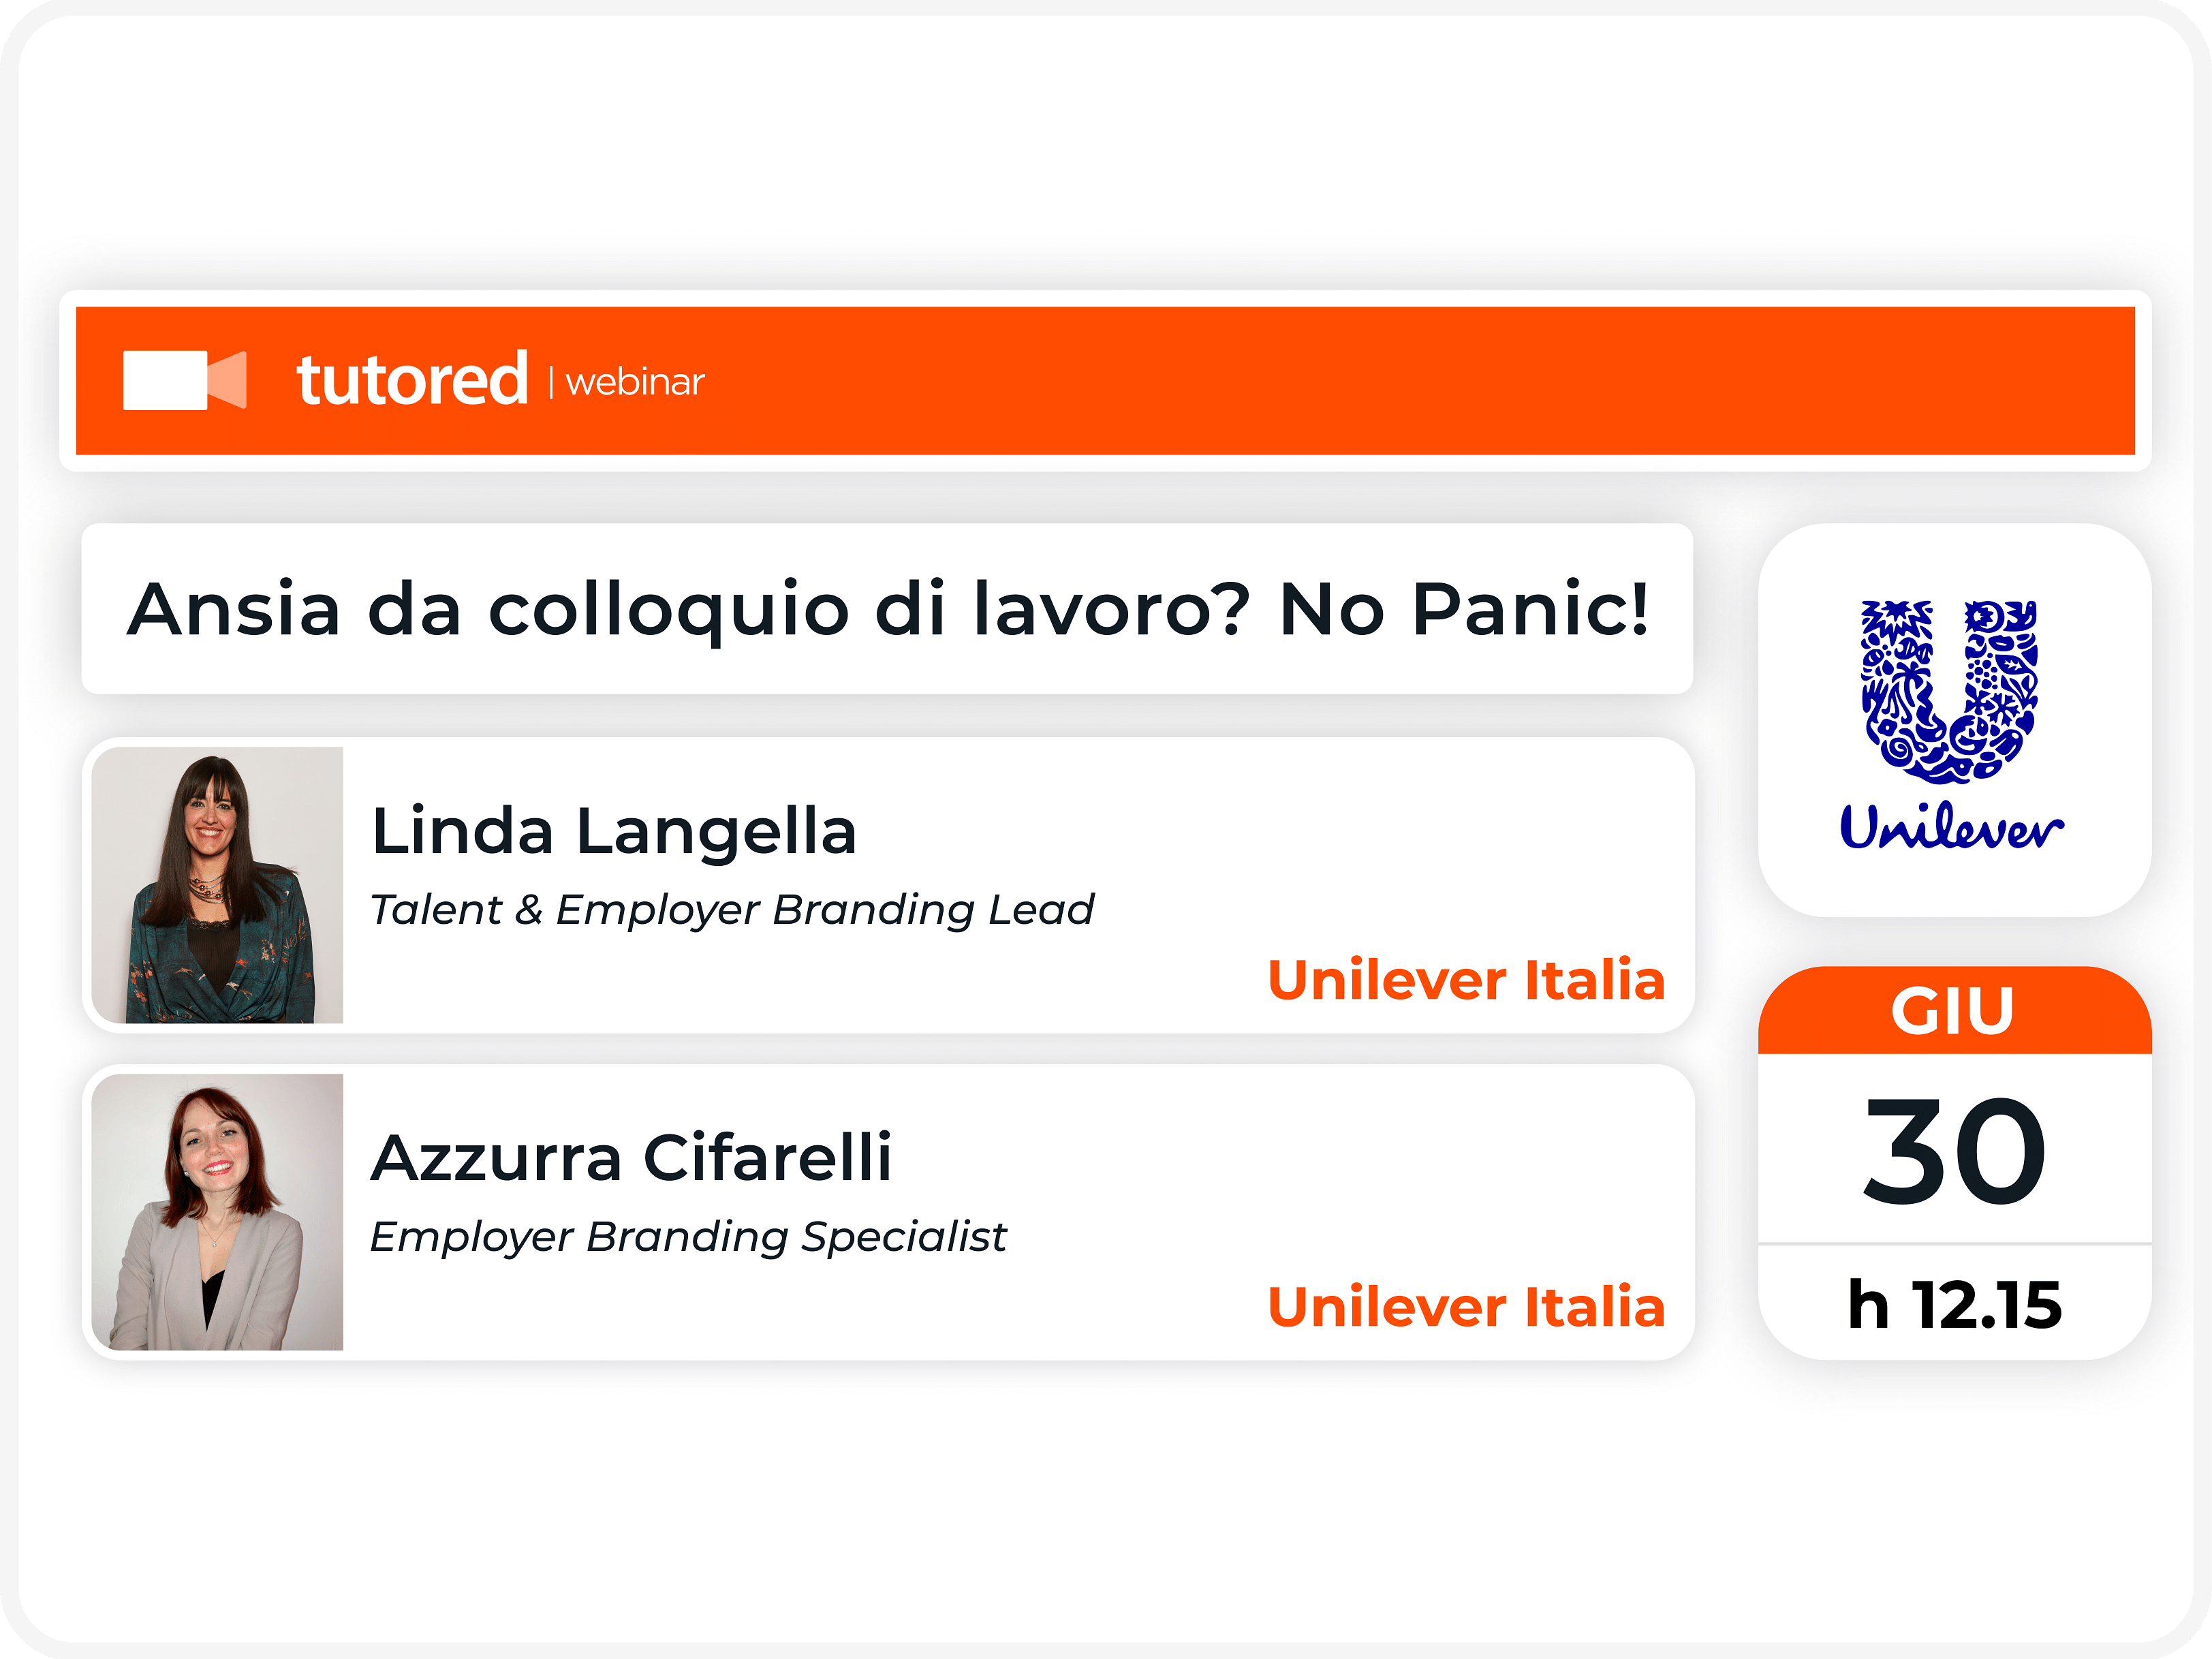The width and height of the screenshot is (2212, 1659).
Task: Click the name Azzurra Cifarelli
Action: pyautogui.click(x=631, y=1158)
